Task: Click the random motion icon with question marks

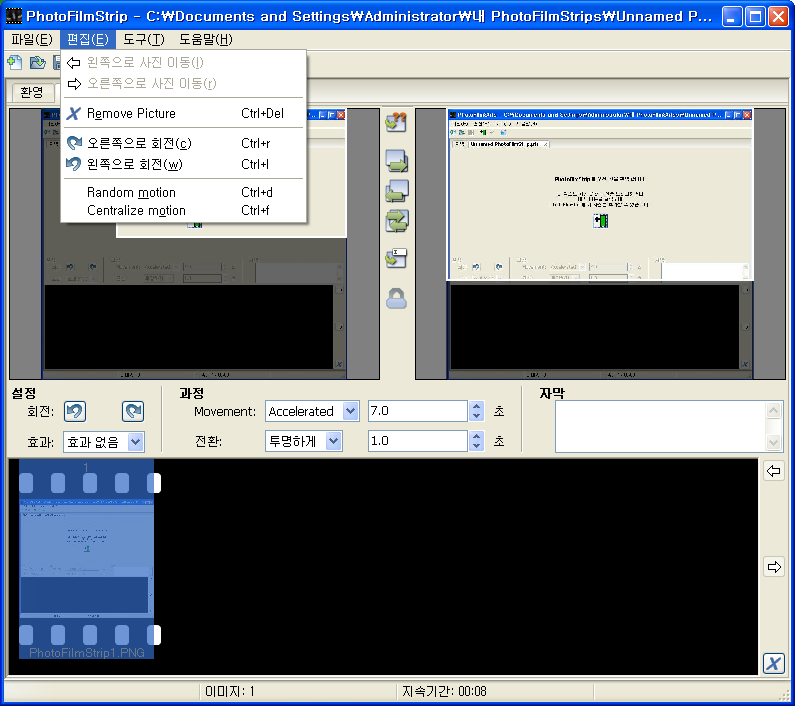Action: 396,122
